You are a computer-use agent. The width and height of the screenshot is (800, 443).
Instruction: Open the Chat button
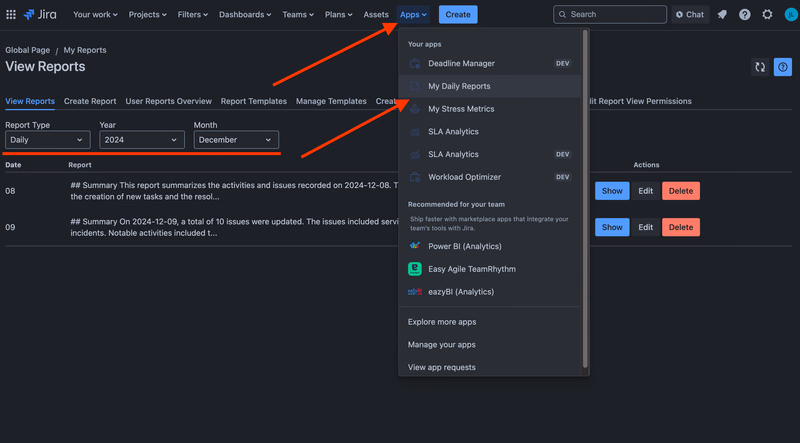[690, 14]
